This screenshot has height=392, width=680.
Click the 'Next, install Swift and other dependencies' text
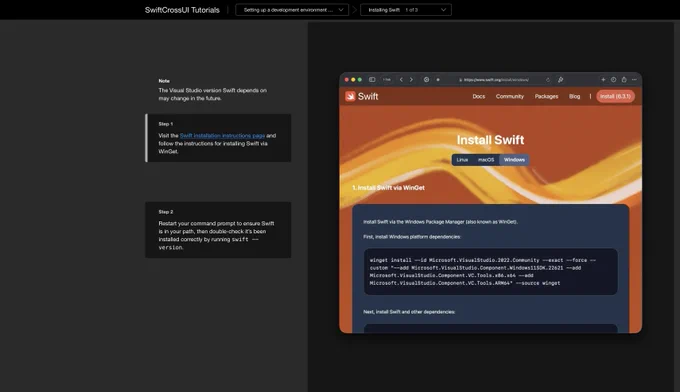409,312
